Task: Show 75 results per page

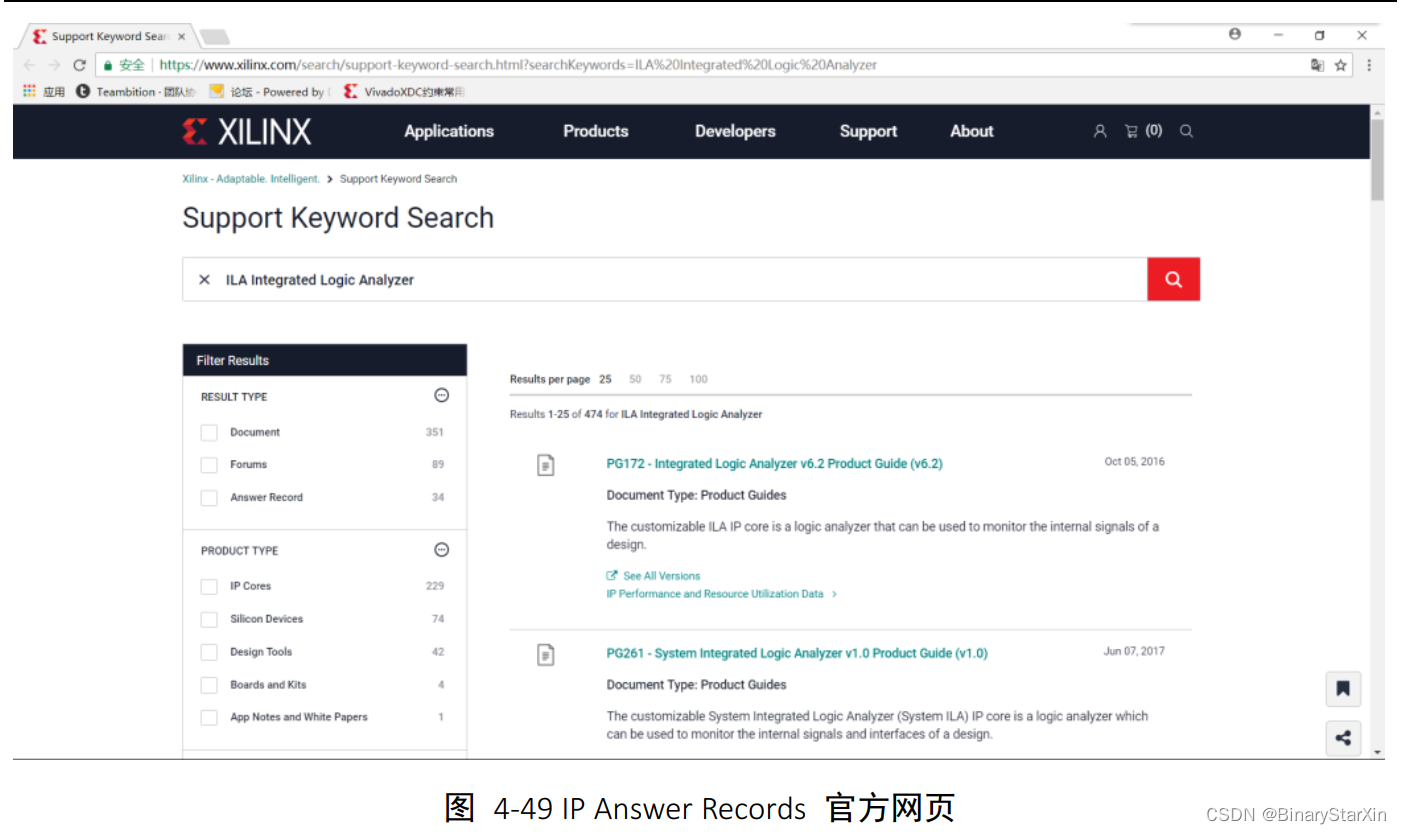Action: click(665, 379)
